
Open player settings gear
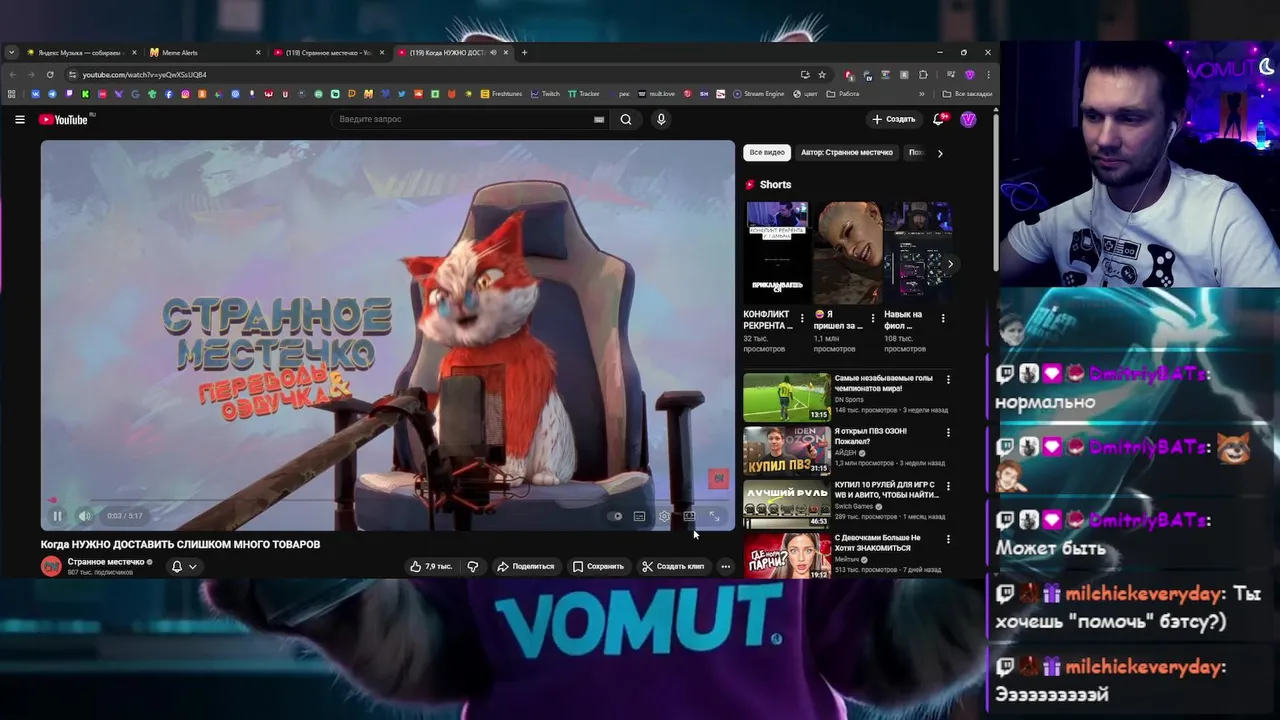click(x=664, y=516)
